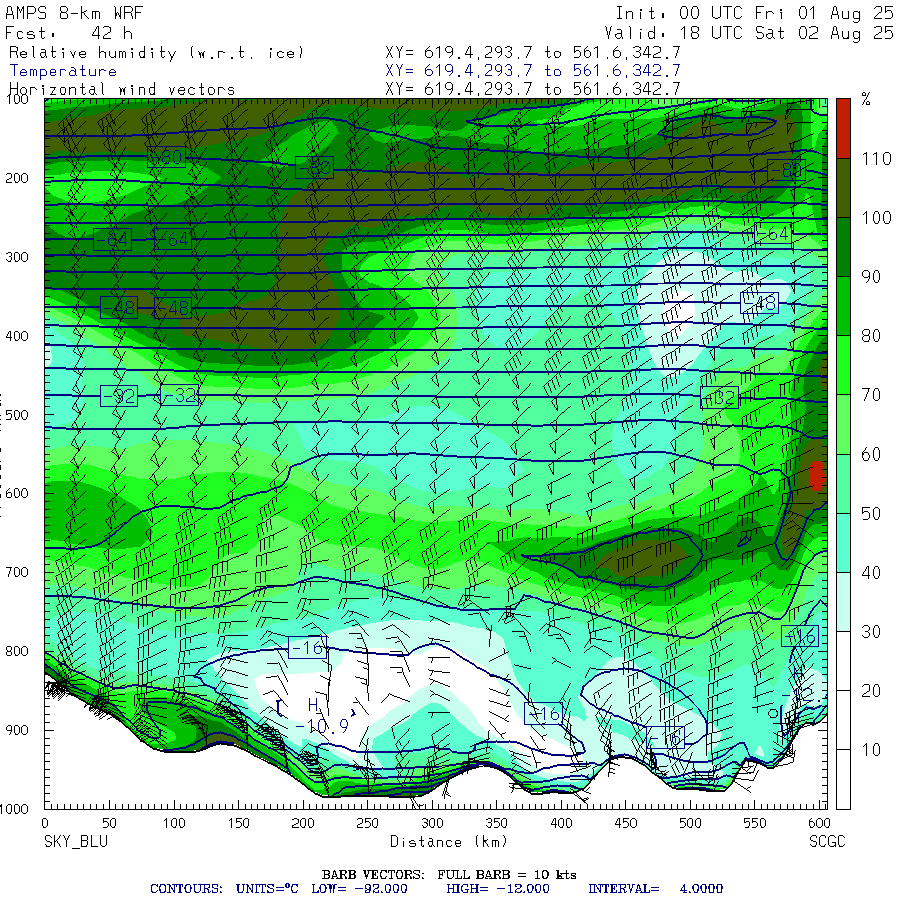Select the blue 'Temperature' legend label
900x900 pixels.
tap(63, 71)
